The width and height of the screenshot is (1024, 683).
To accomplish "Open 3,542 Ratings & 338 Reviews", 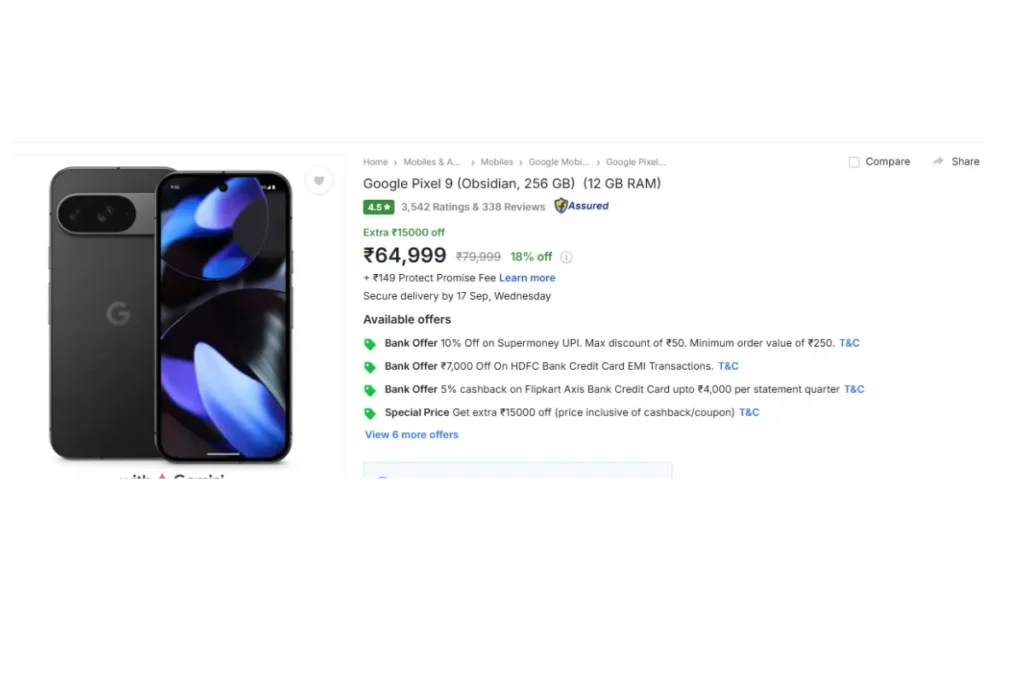I will (x=473, y=207).
